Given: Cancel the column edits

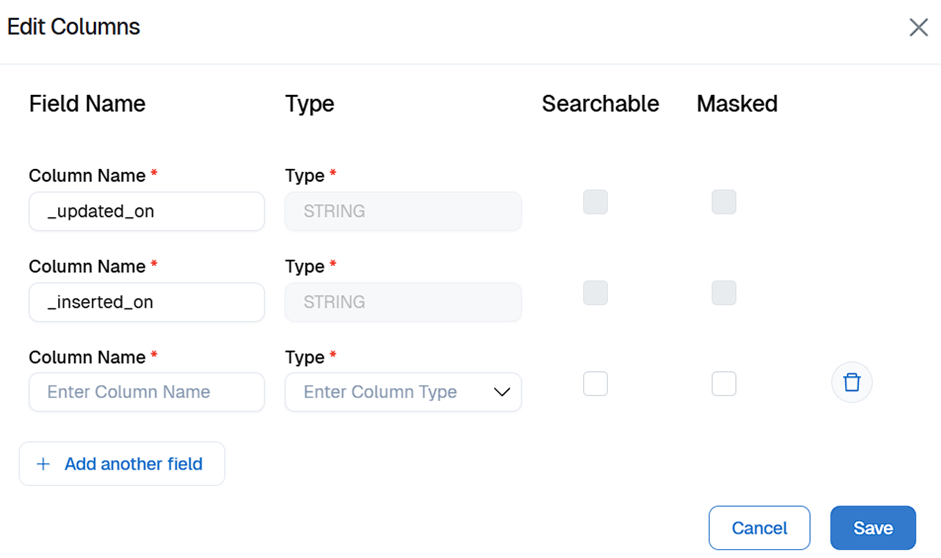Looking at the screenshot, I should click(759, 528).
